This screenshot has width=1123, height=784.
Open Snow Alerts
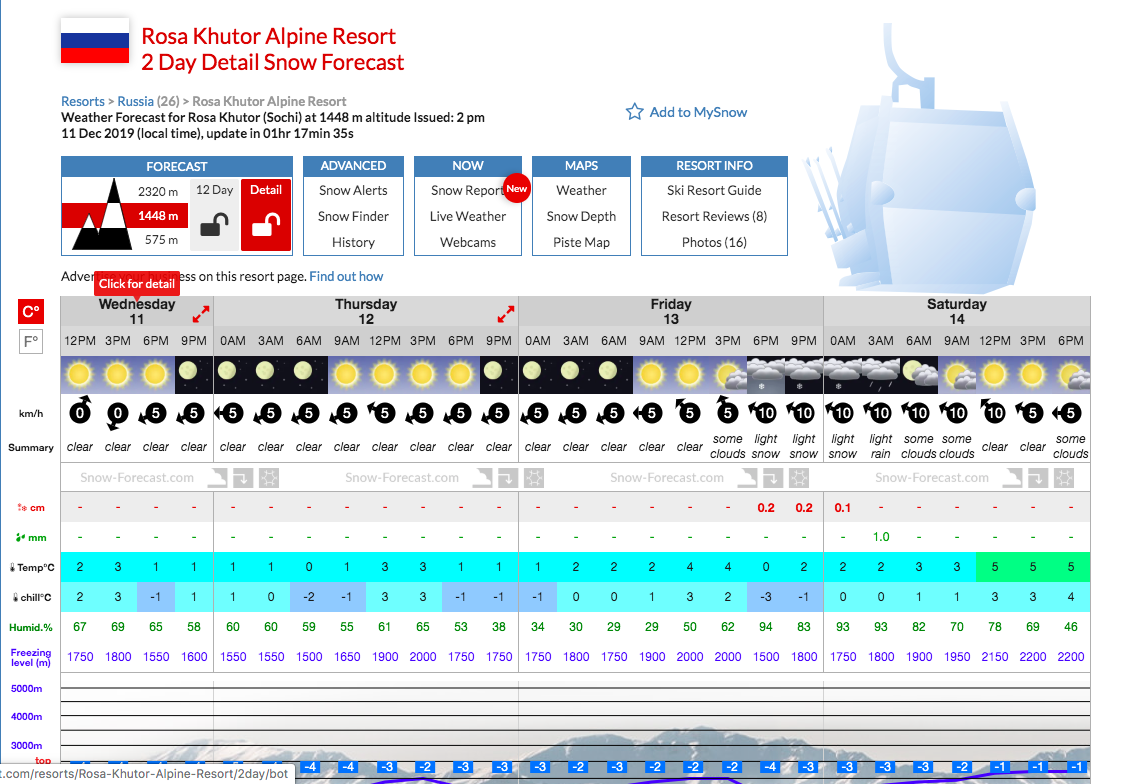coord(353,190)
